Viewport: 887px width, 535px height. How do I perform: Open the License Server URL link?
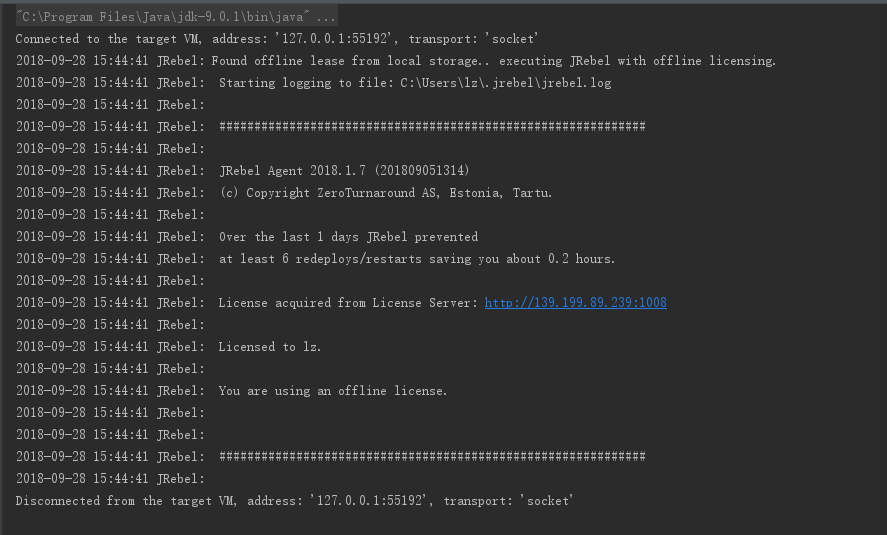point(575,303)
